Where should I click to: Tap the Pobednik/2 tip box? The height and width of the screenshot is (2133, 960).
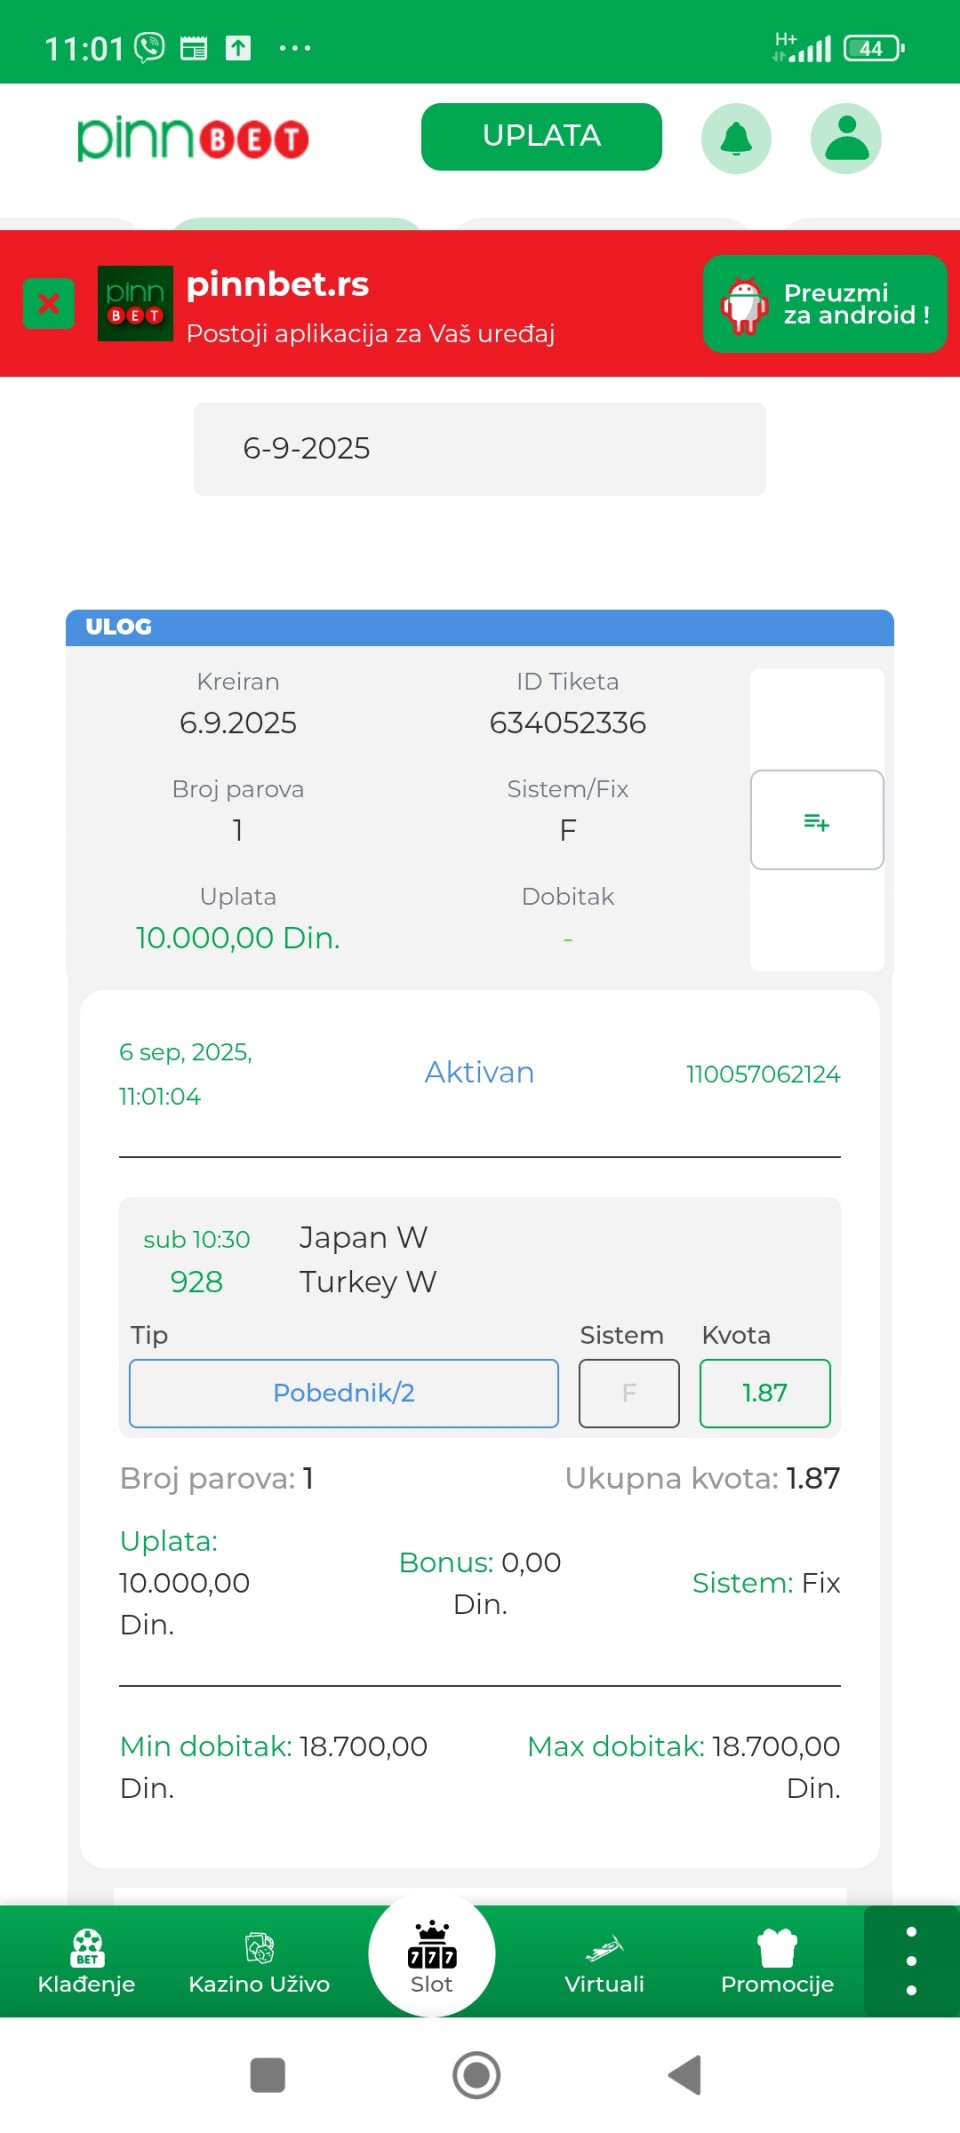[x=344, y=1393]
